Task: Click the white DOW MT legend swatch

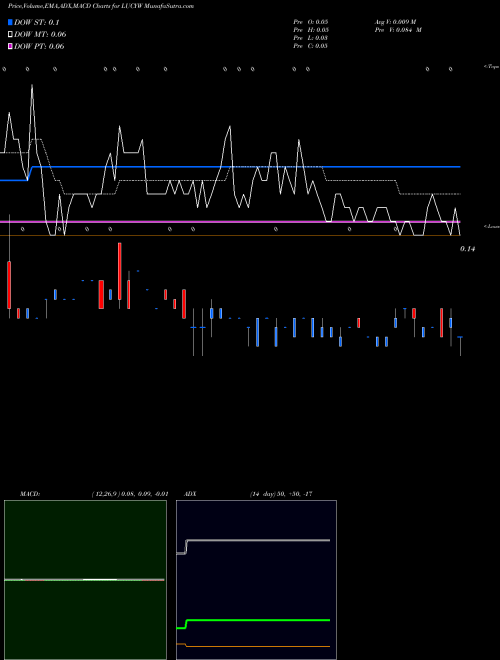Action: coord(10,34)
